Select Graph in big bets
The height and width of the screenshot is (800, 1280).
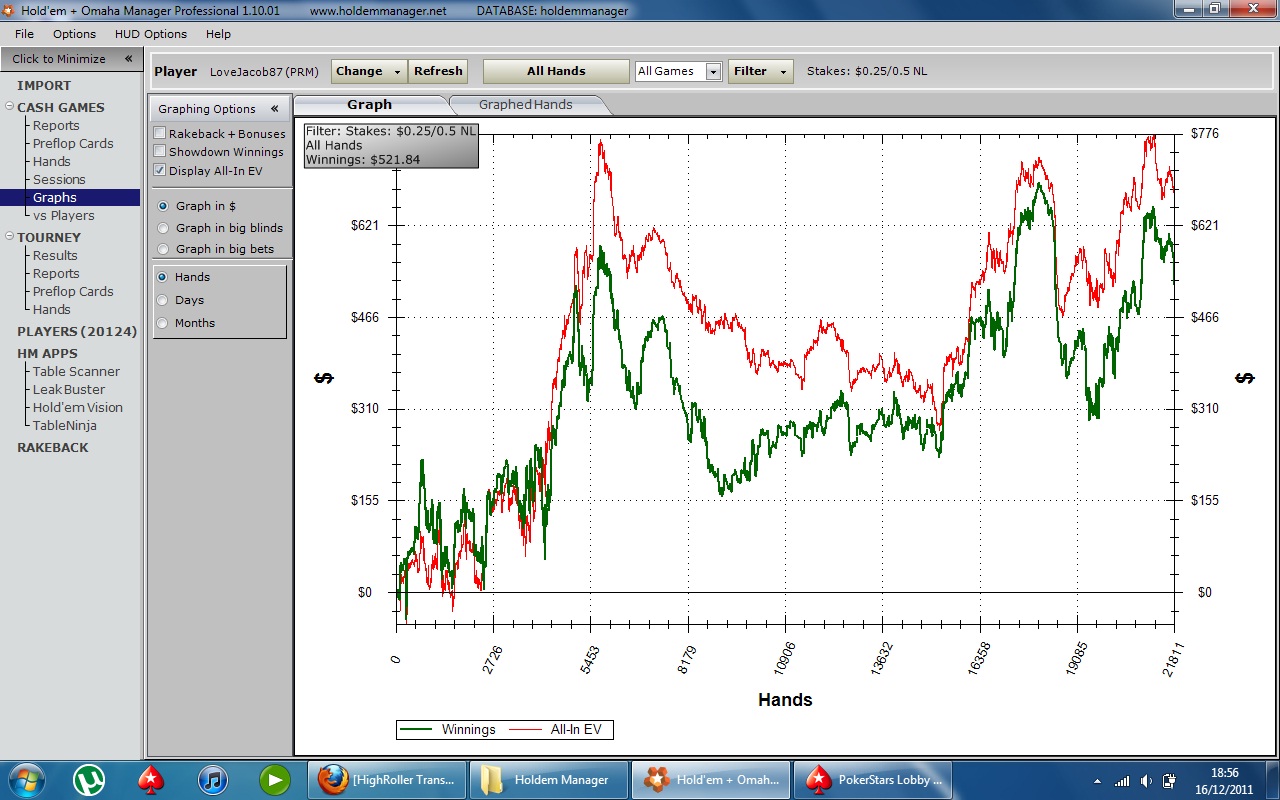163,249
